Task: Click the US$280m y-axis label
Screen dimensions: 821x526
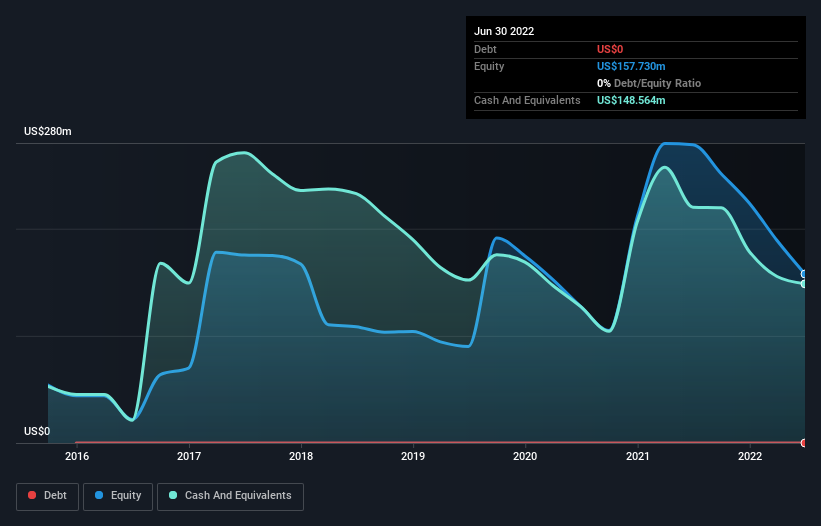Action: (48, 131)
